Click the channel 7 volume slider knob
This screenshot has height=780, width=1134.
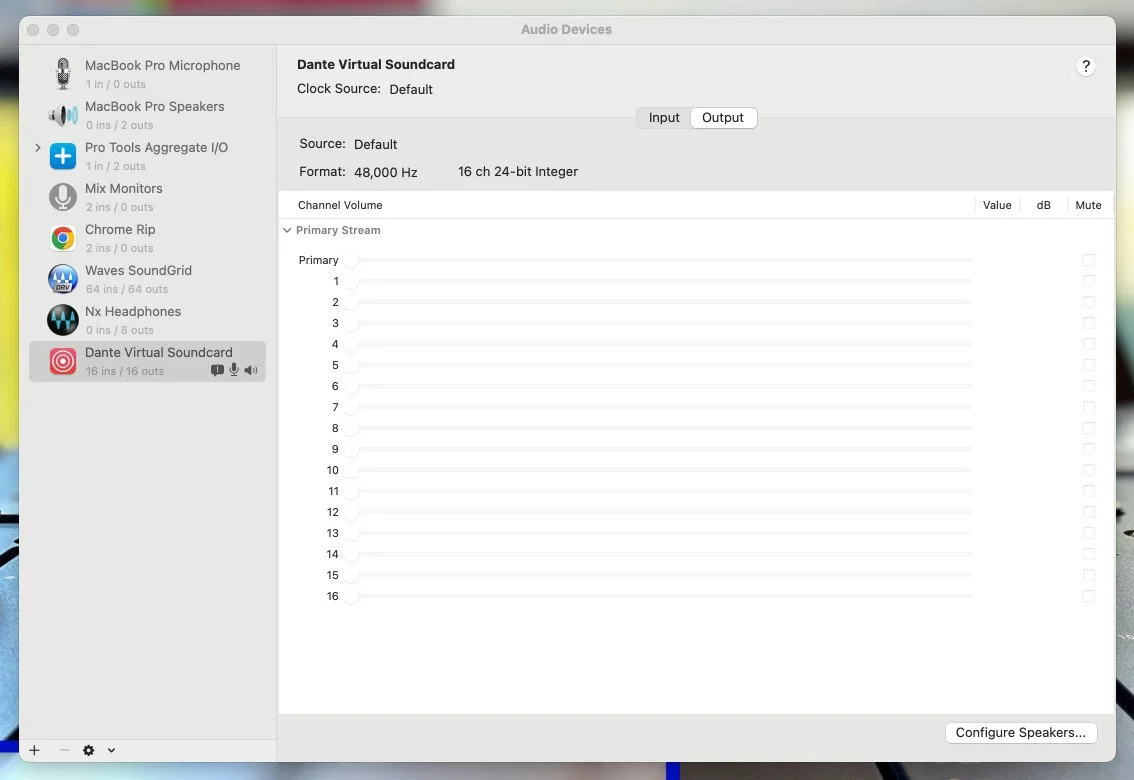[x=351, y=407]
